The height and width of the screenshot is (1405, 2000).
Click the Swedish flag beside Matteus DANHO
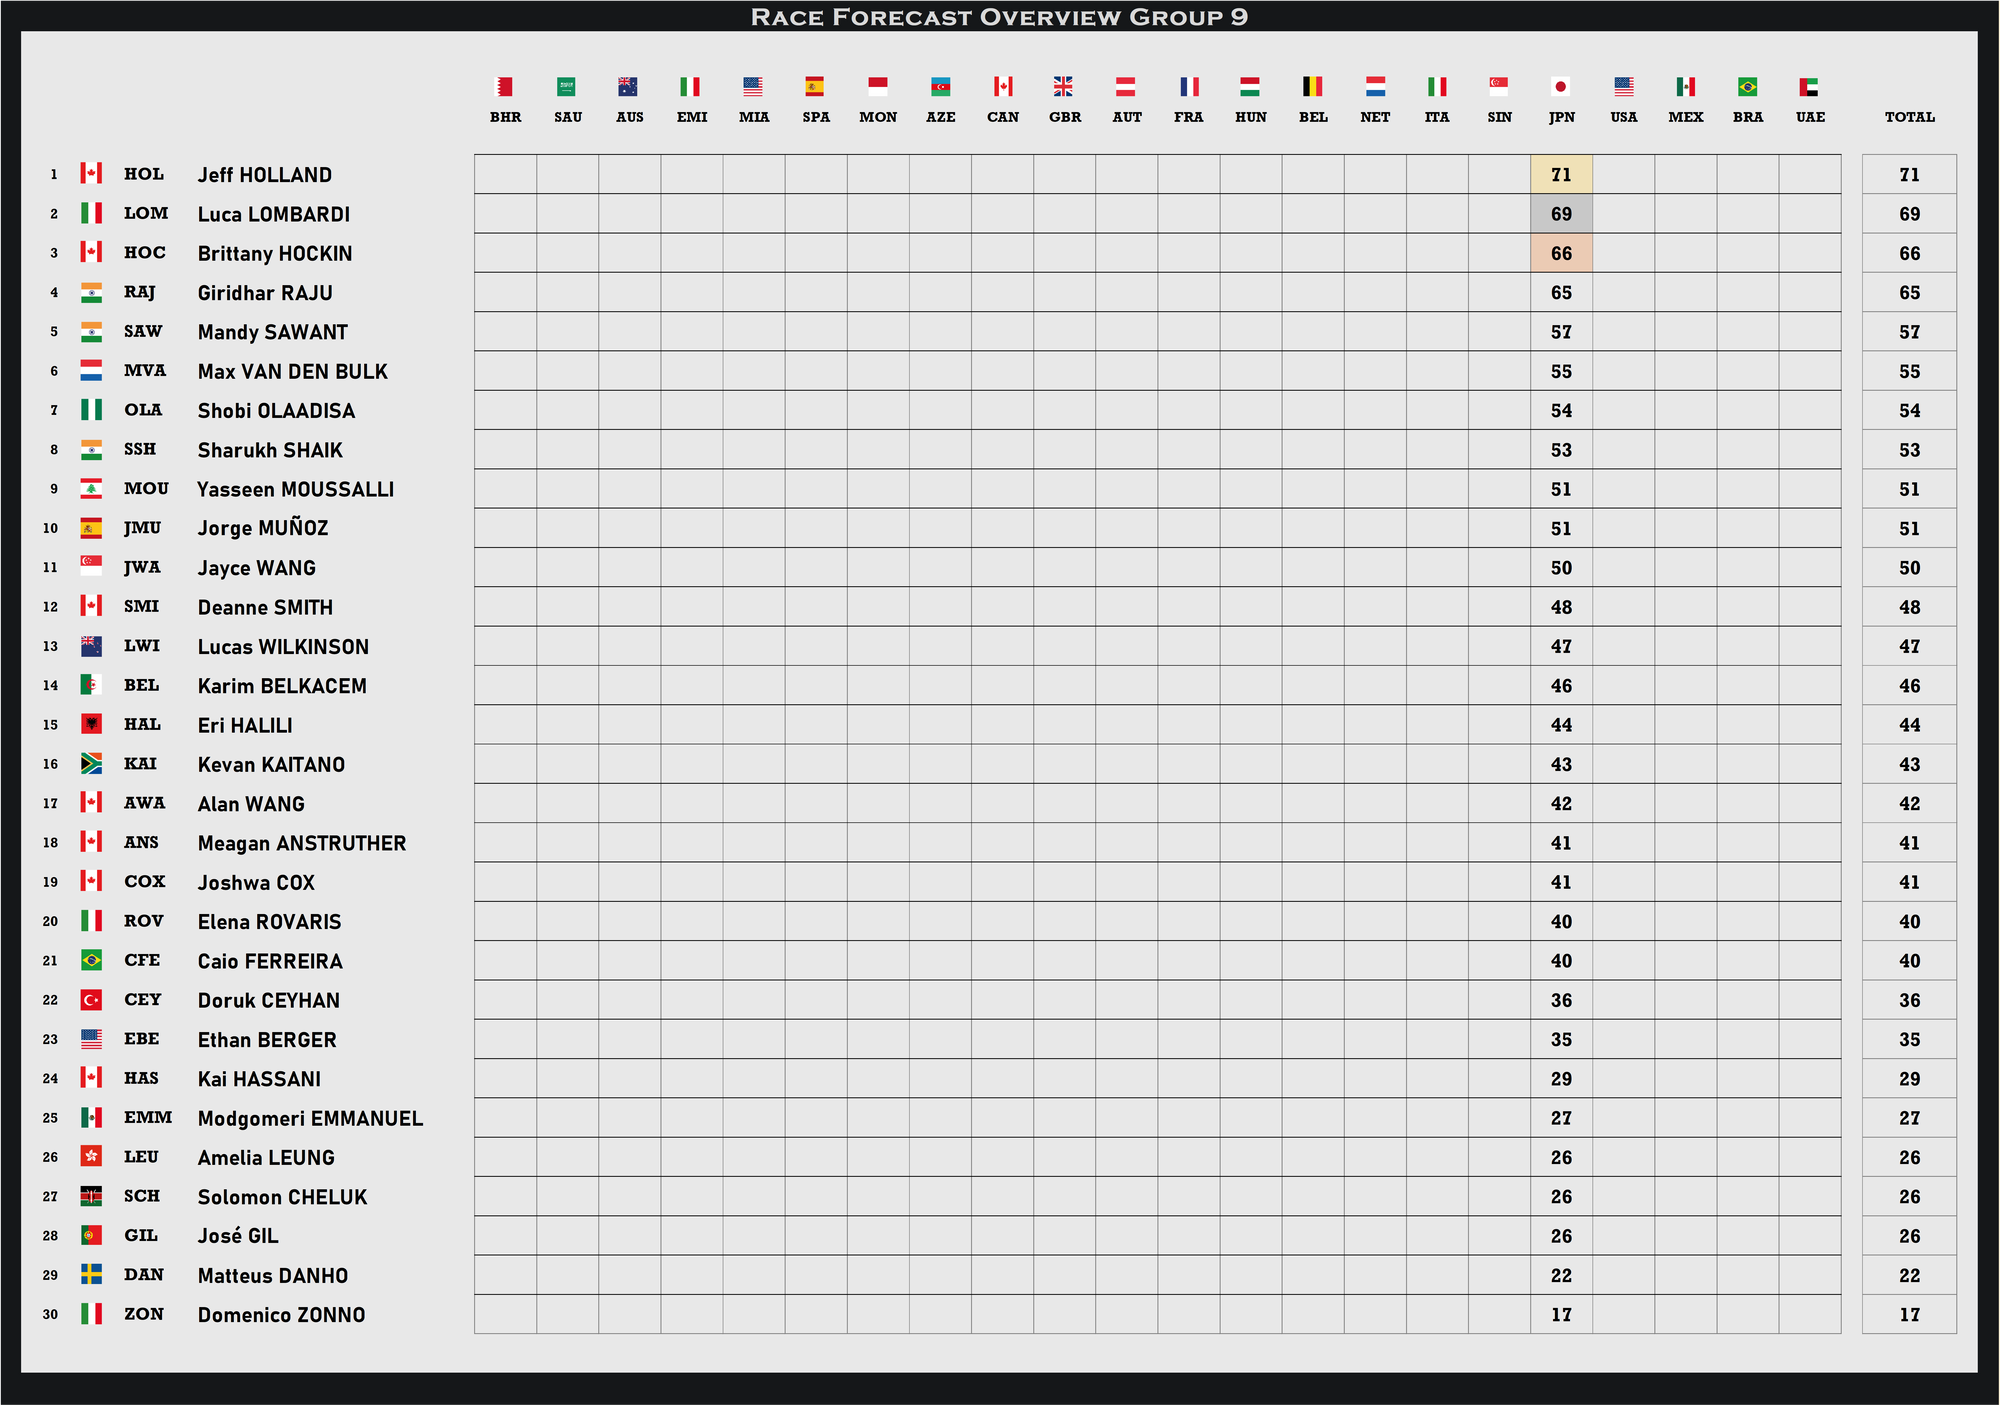(x=91, y=1275)
